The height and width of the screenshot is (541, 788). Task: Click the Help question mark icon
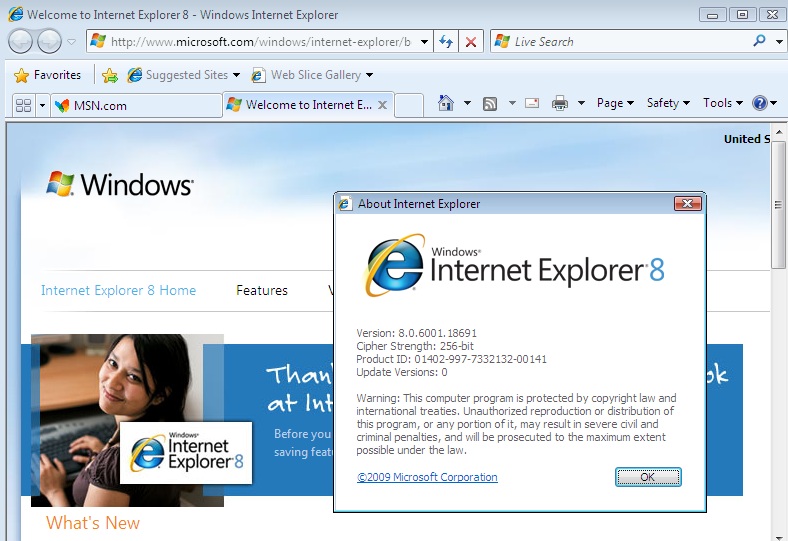point(759,103)
